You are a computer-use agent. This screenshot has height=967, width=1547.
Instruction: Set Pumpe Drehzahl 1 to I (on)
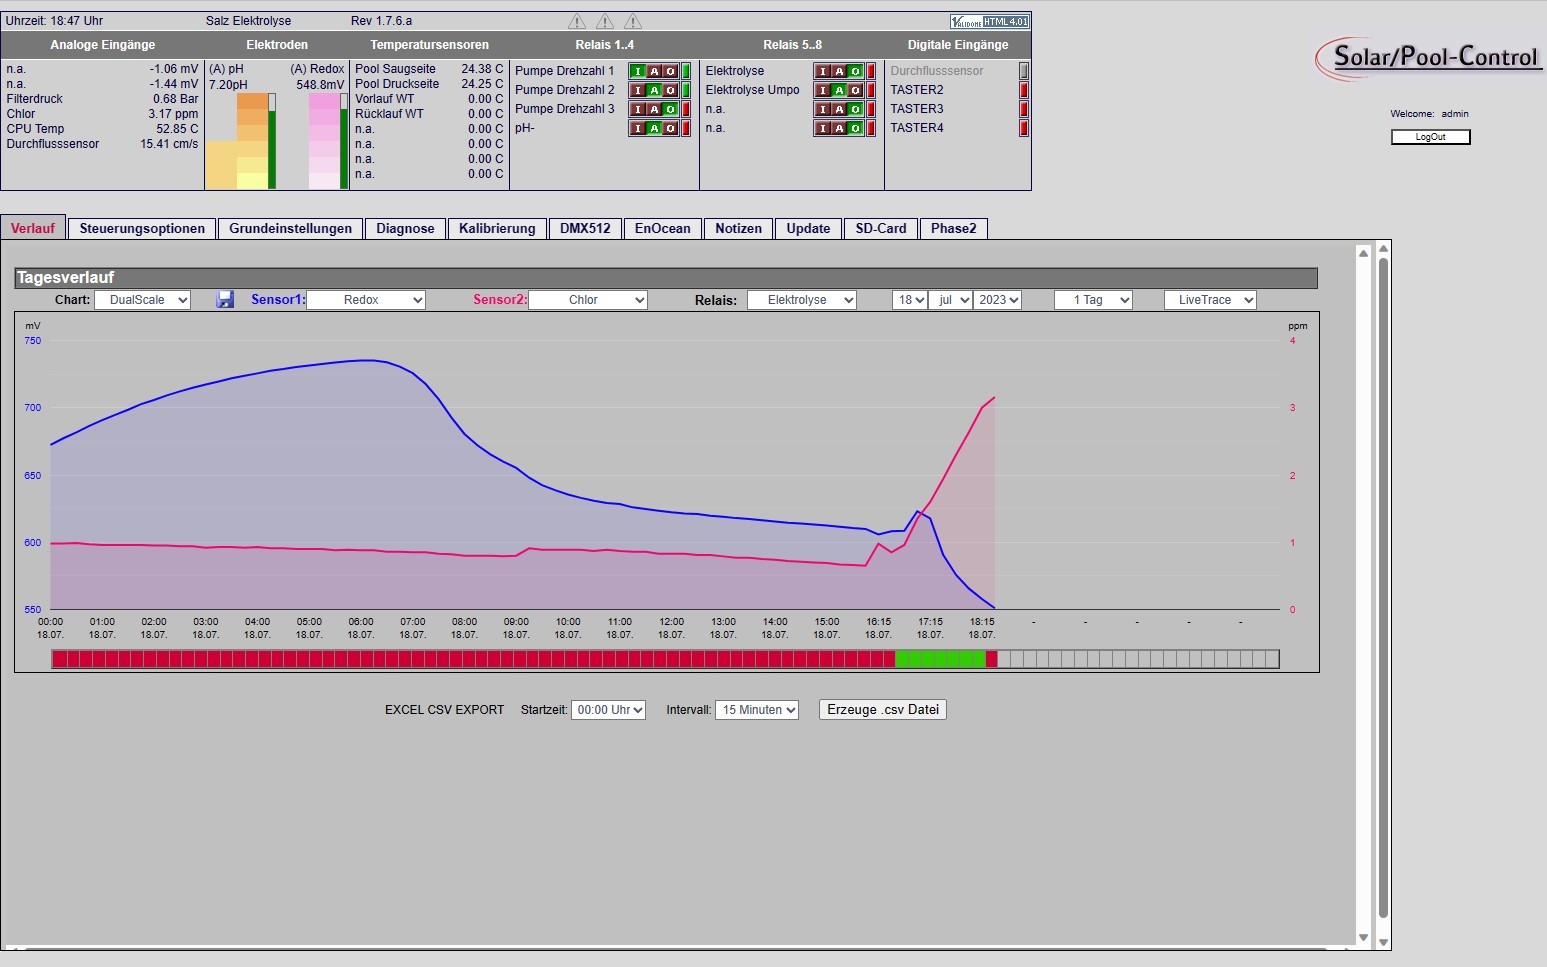[x=638, y=71]
